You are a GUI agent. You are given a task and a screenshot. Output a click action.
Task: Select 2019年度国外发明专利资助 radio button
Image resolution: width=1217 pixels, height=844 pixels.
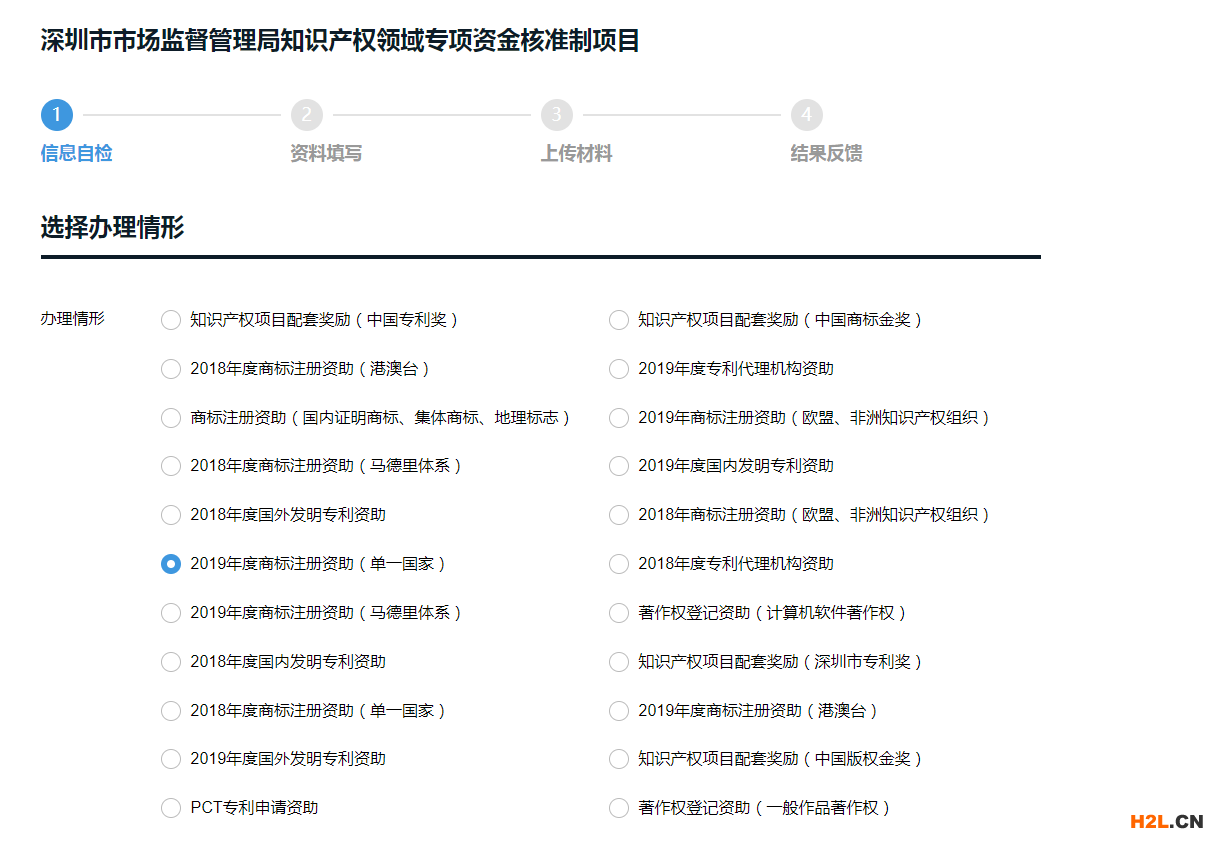pyautogui.click(x=171, y=759)
